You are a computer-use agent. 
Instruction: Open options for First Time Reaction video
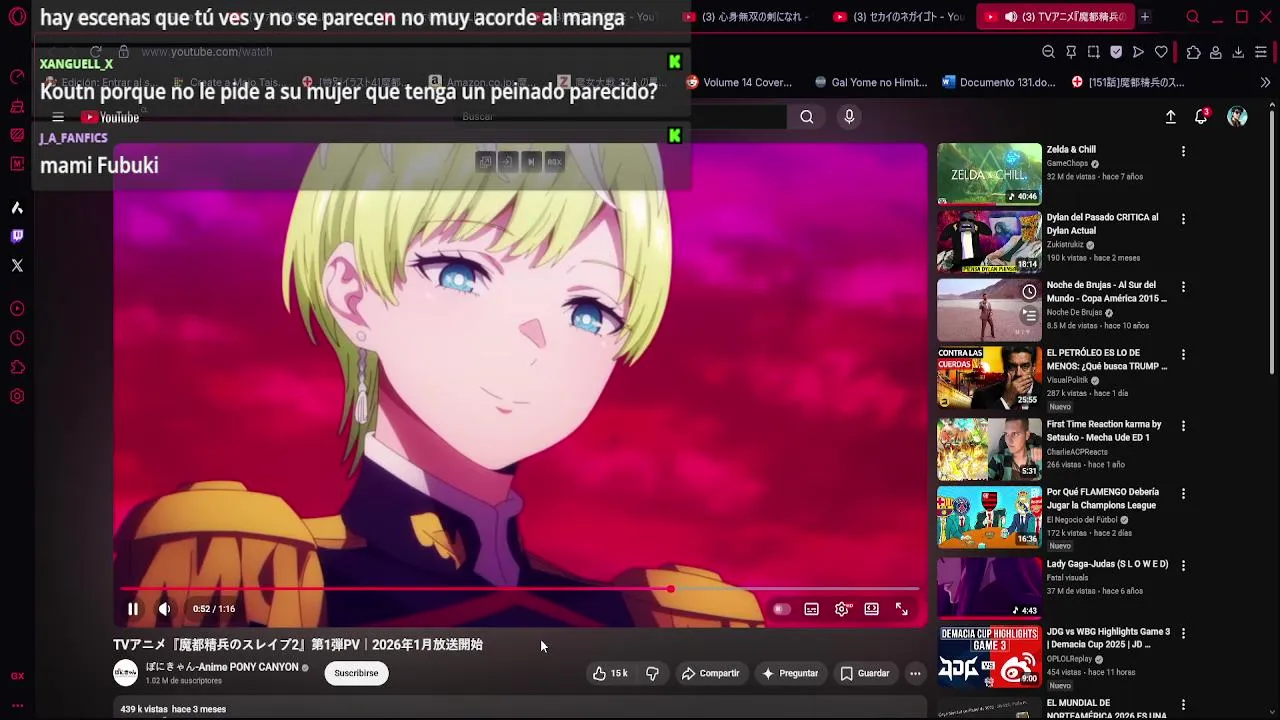pyautogui.click(x=1183, y=426)
